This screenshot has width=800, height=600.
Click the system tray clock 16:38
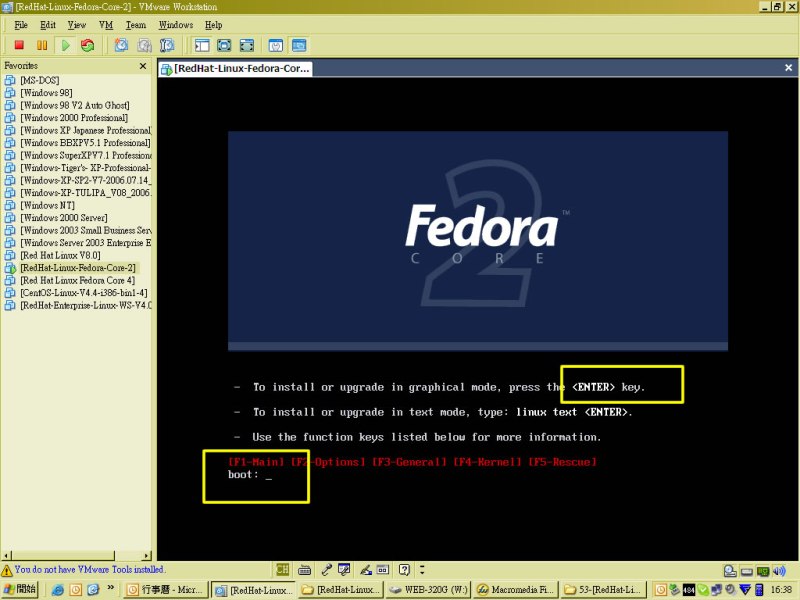(781, 590)
